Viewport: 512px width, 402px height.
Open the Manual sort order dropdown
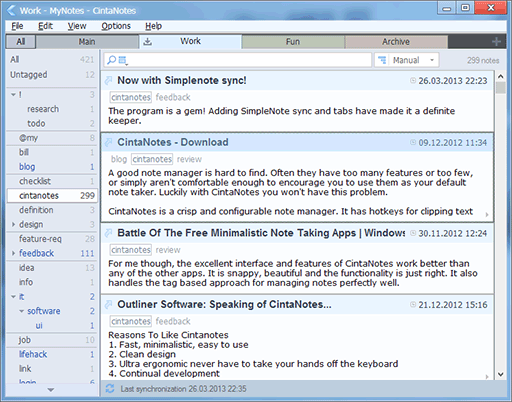[x=407, y=60]
